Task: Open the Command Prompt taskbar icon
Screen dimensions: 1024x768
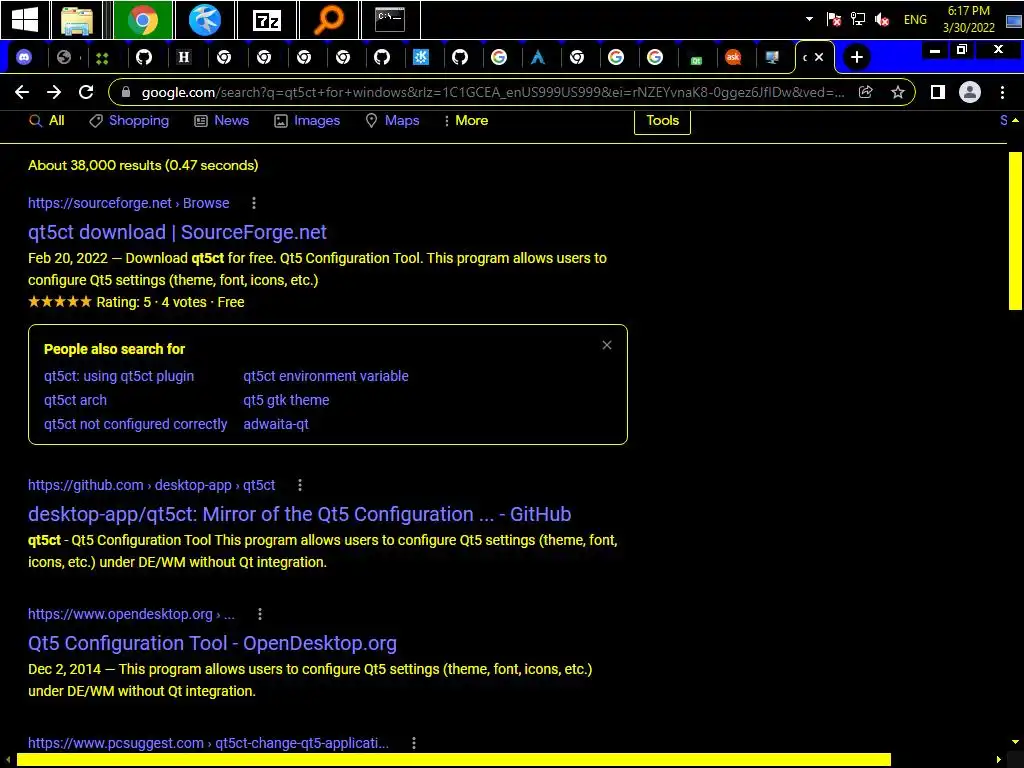Action: [391, 20]
